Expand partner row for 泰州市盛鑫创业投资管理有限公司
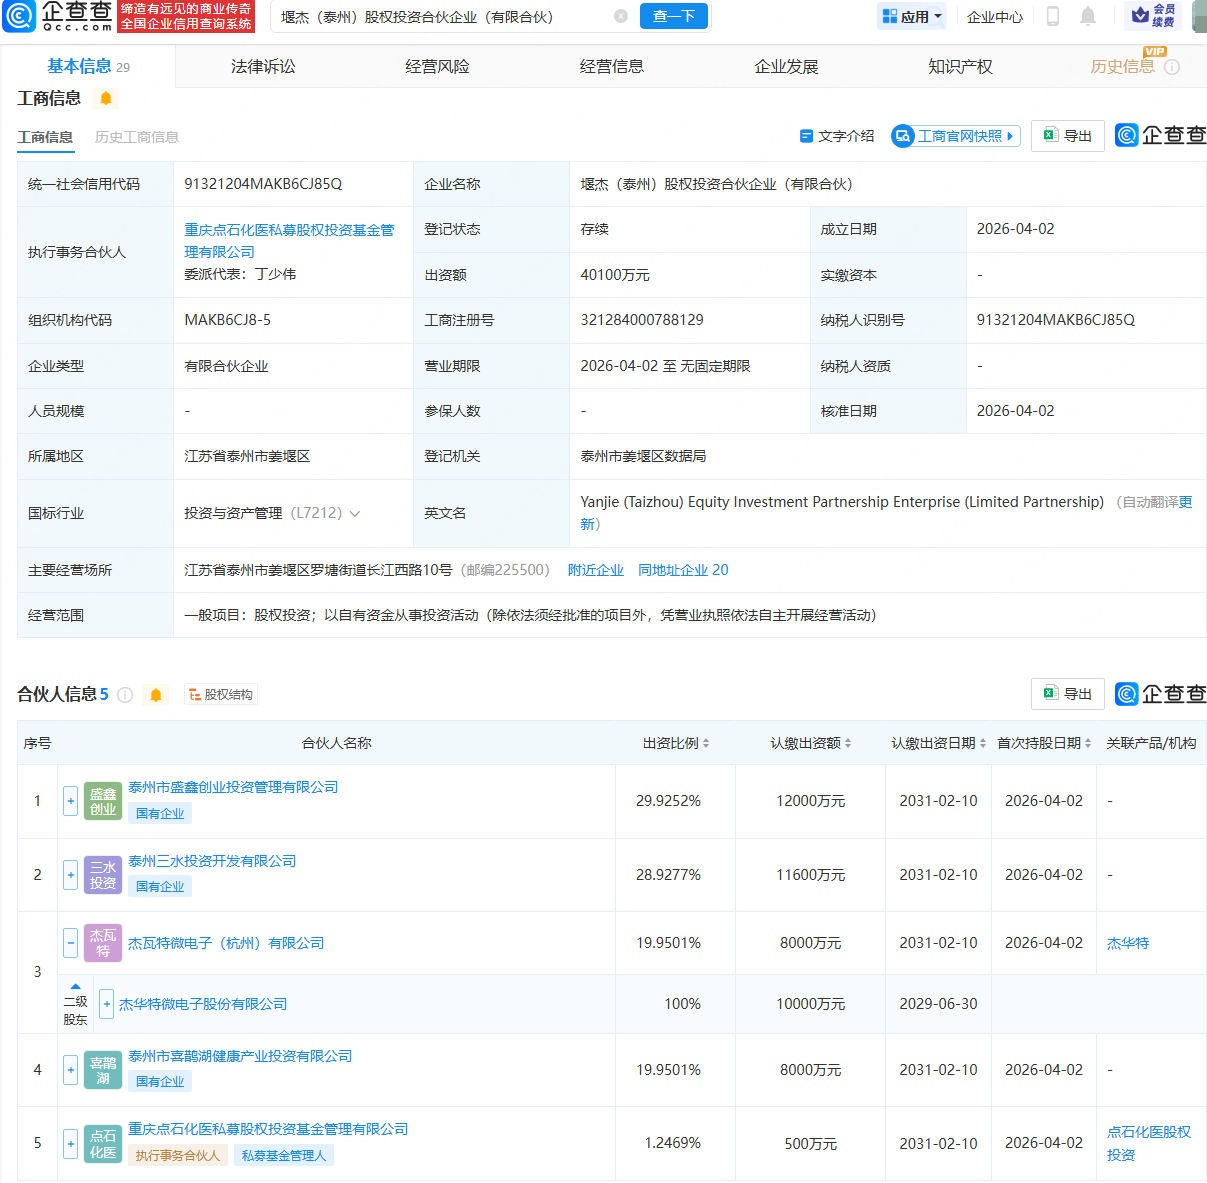Image resolution: width=1207 pixels, height=1183 pixels. (x=70, y=801)
